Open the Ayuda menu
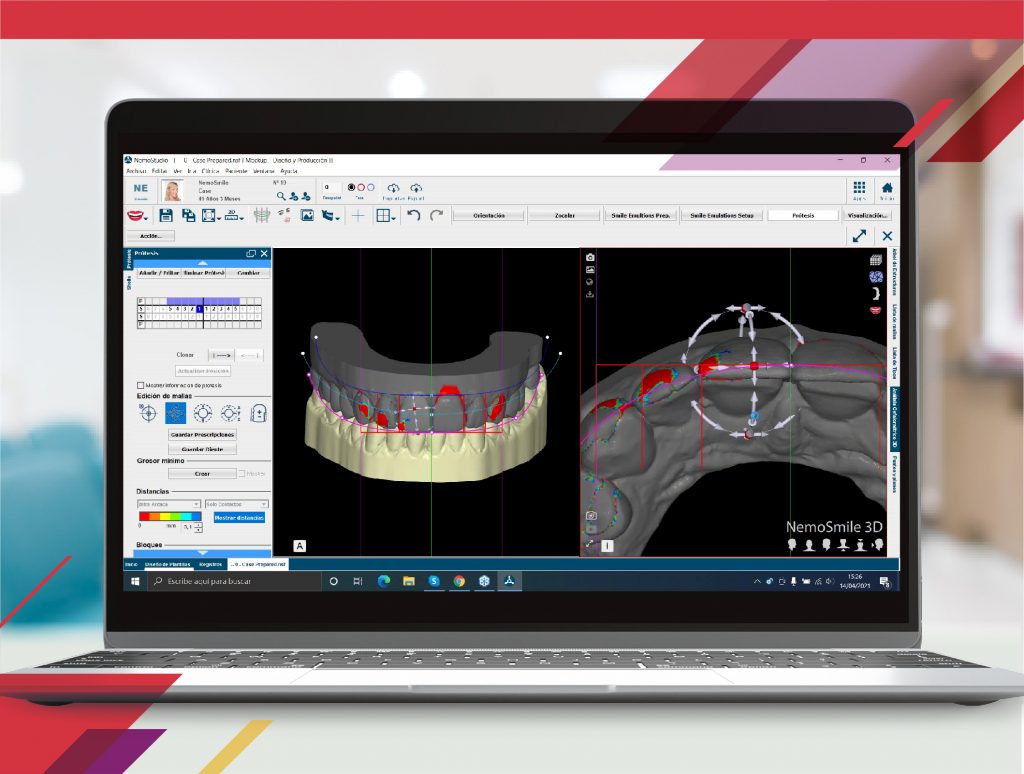Screen dimensions: 1024x774 click(289, 171)
